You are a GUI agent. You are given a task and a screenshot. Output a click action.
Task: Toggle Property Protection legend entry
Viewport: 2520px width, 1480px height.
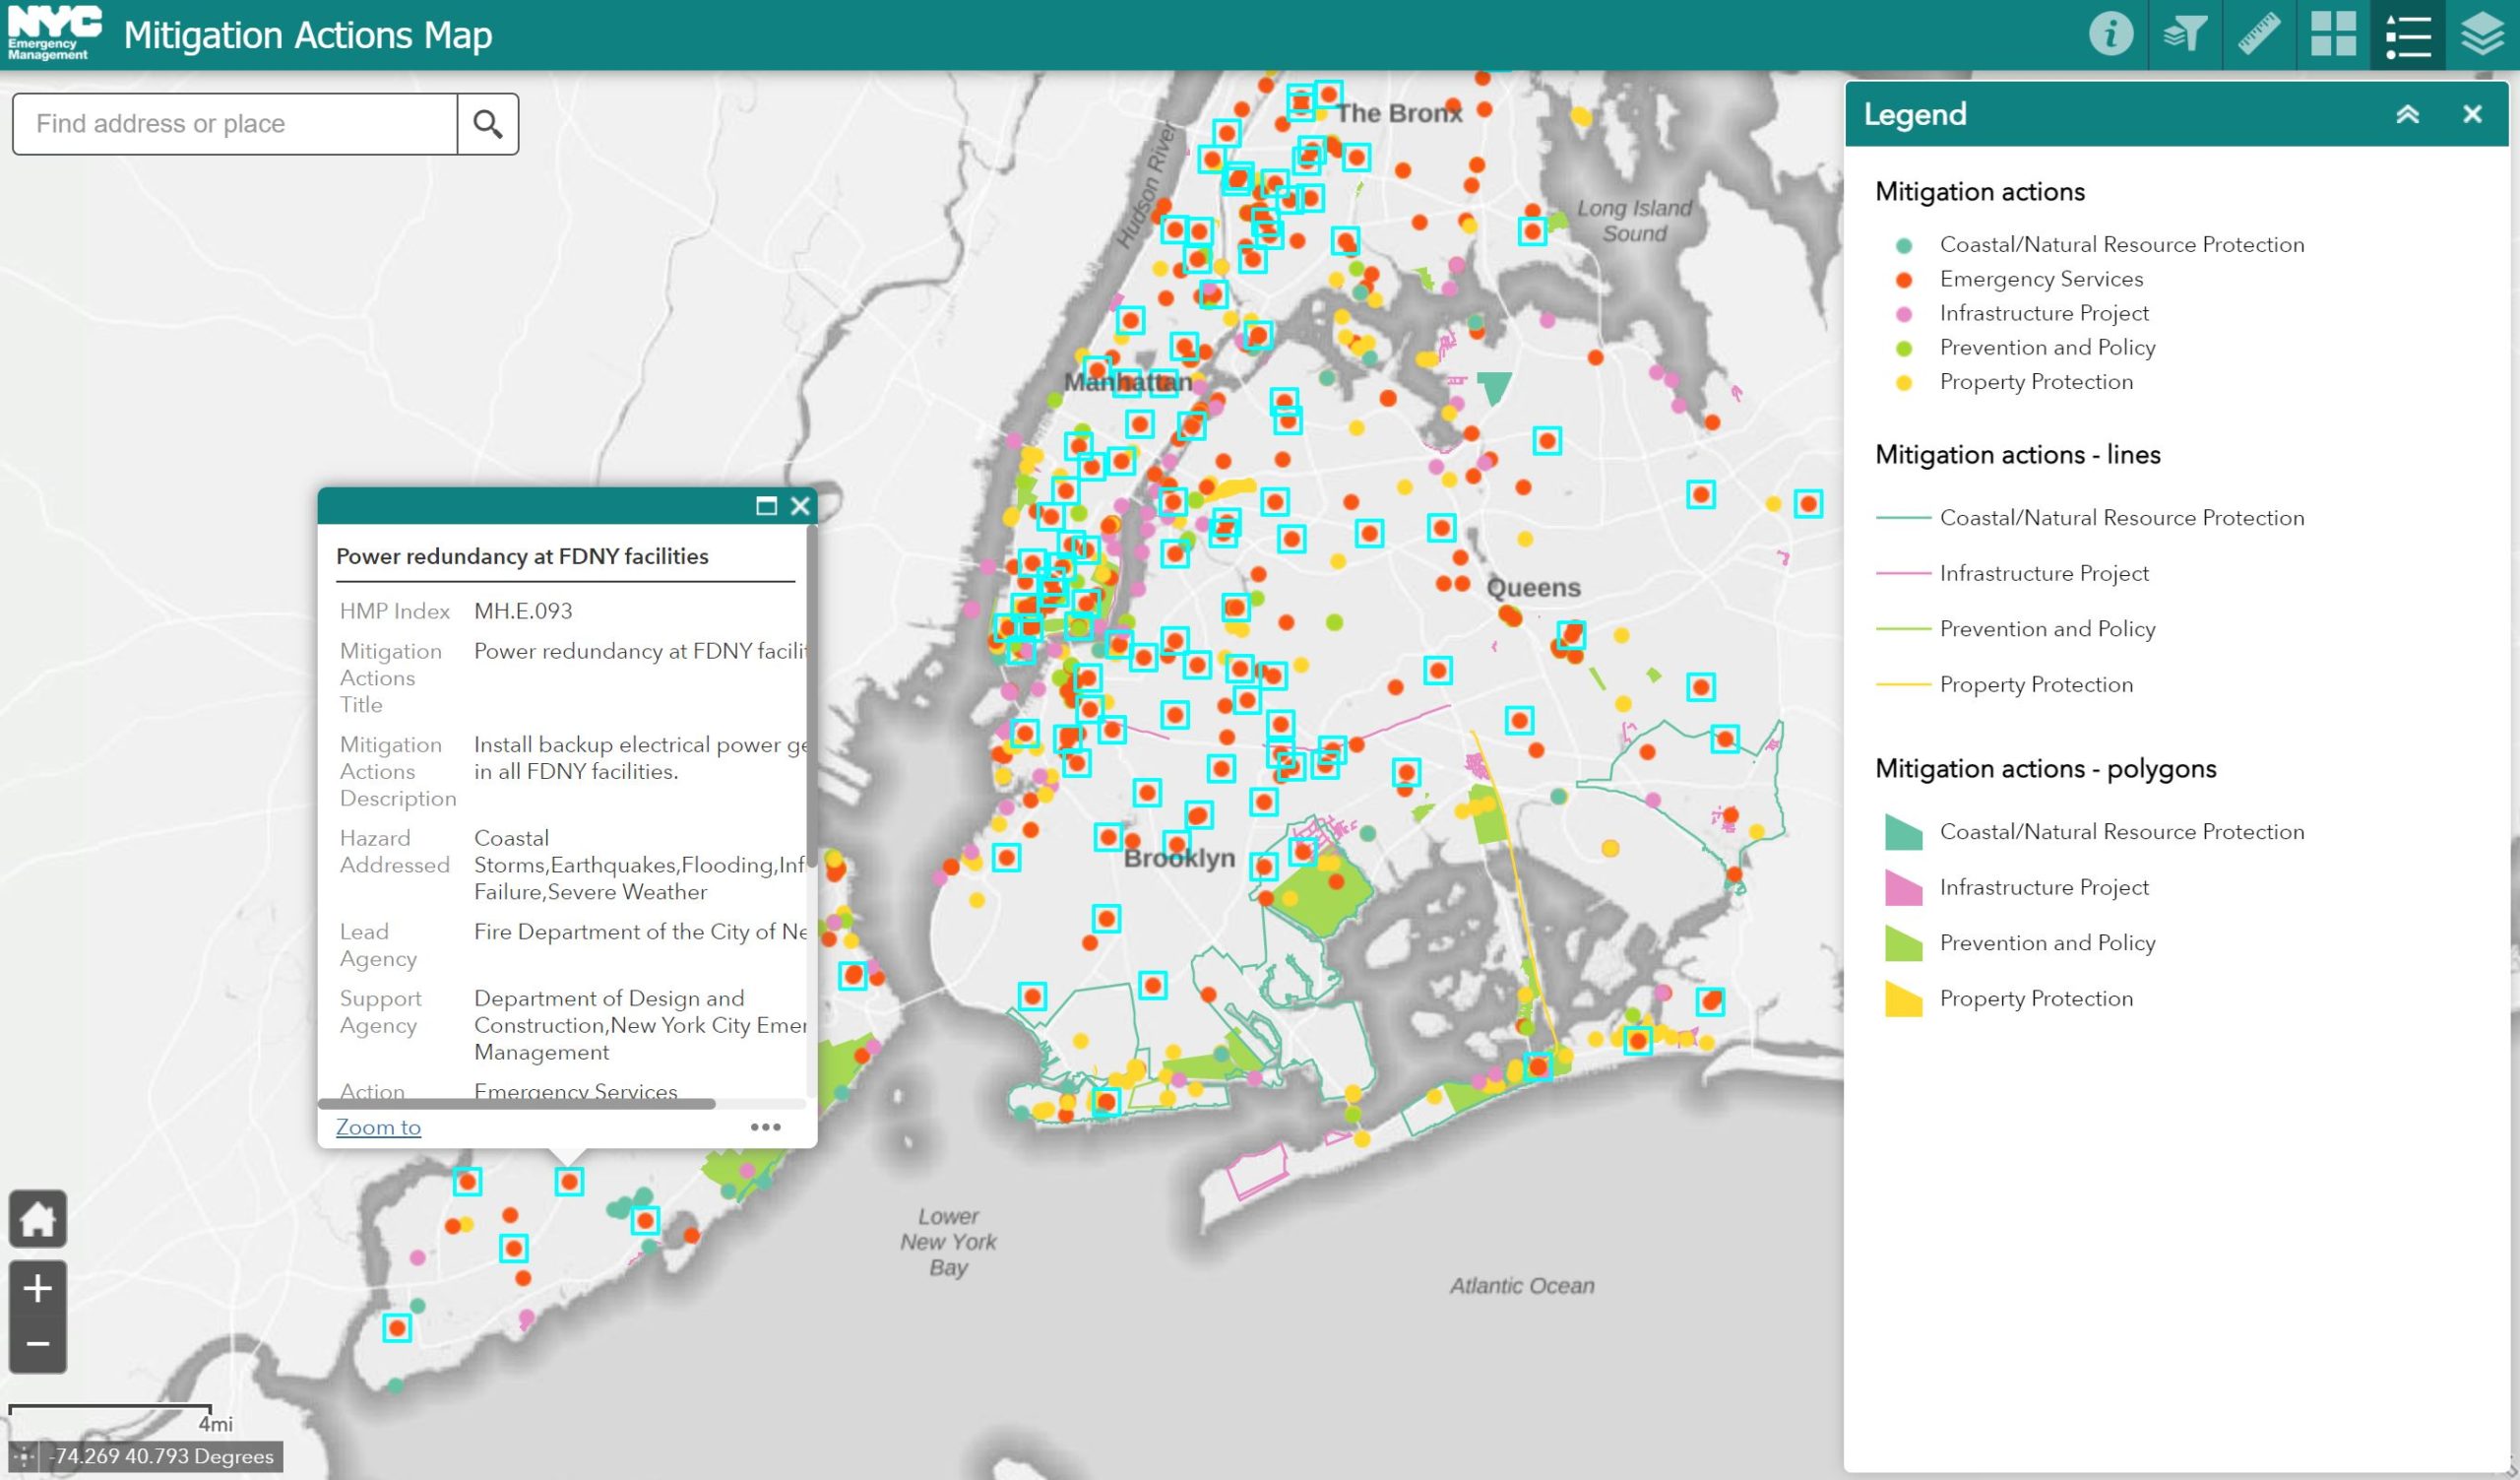(2036, 381)
